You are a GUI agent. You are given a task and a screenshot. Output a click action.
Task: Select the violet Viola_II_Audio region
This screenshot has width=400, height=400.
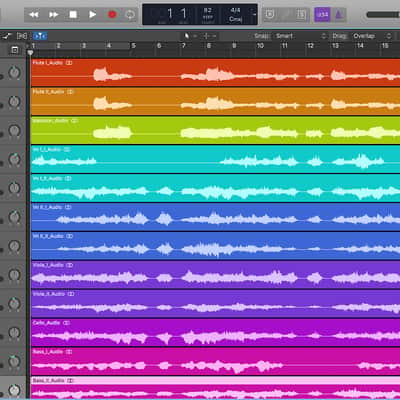coord(215,303)
